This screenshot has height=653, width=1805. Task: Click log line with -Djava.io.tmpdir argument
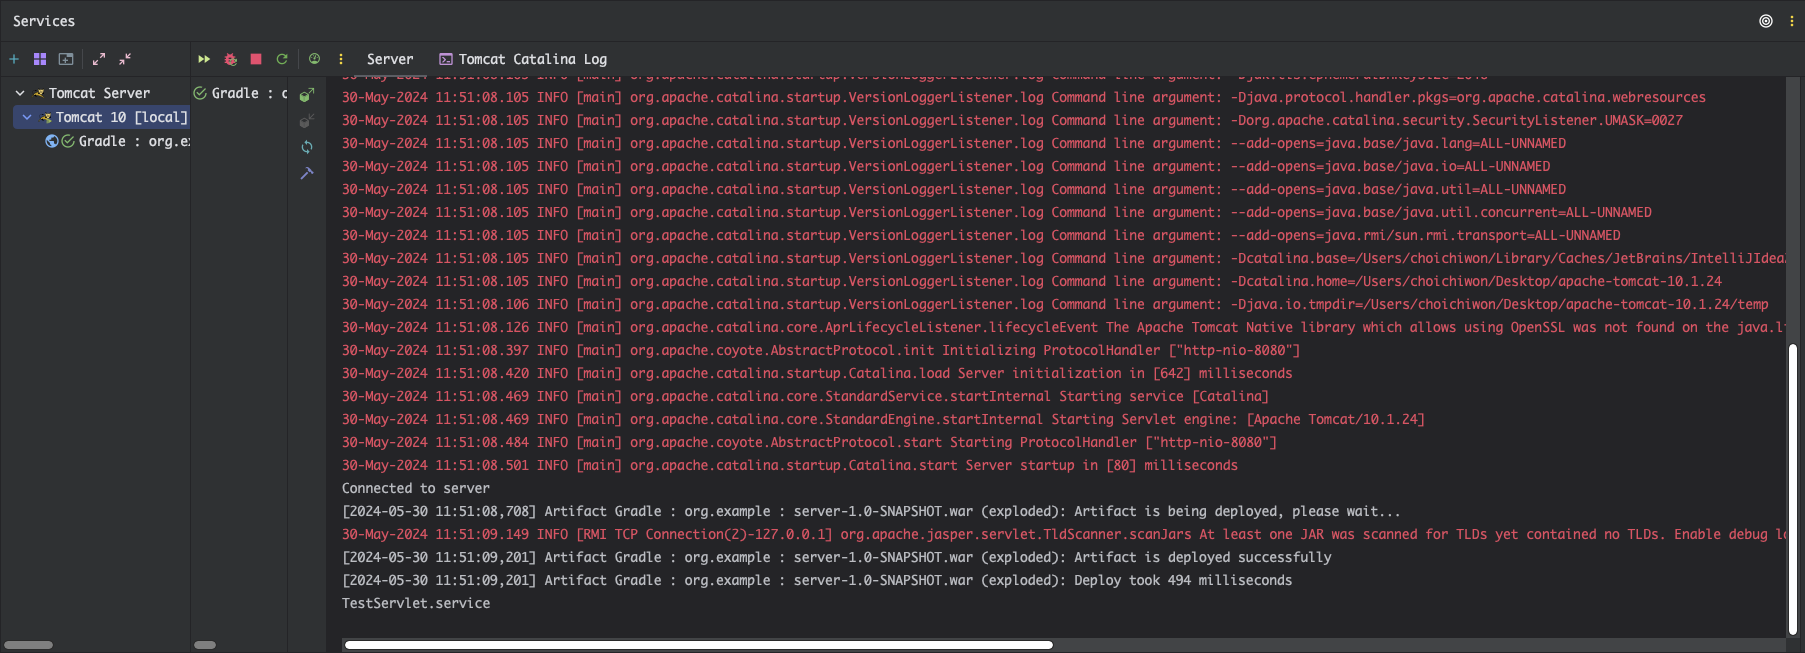pyautogui.click(x=1055, y=304)
